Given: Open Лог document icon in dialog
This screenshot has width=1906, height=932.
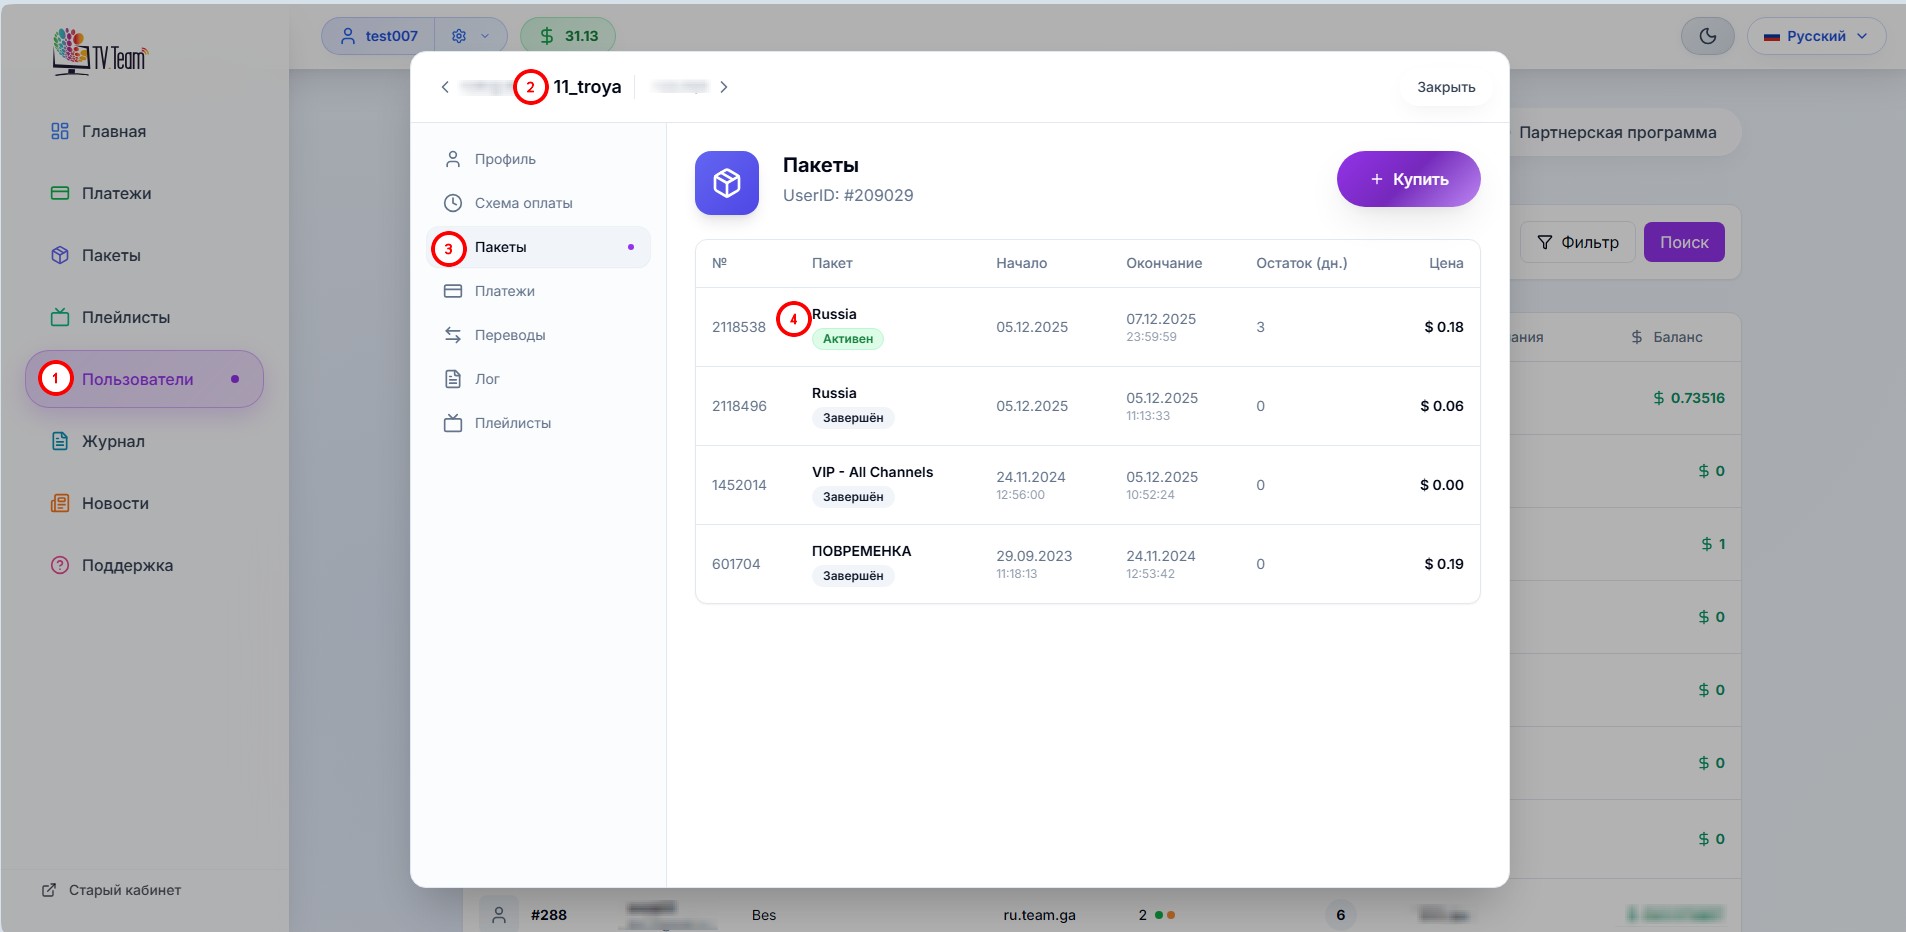Looking at the screenshot, I should tap(453, 379).
